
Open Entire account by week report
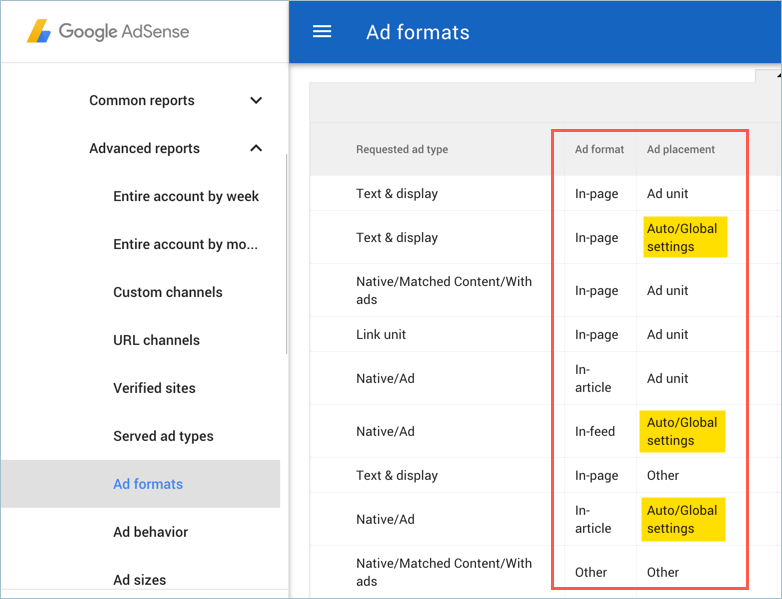pyautogui.click(x=186, y=196)
